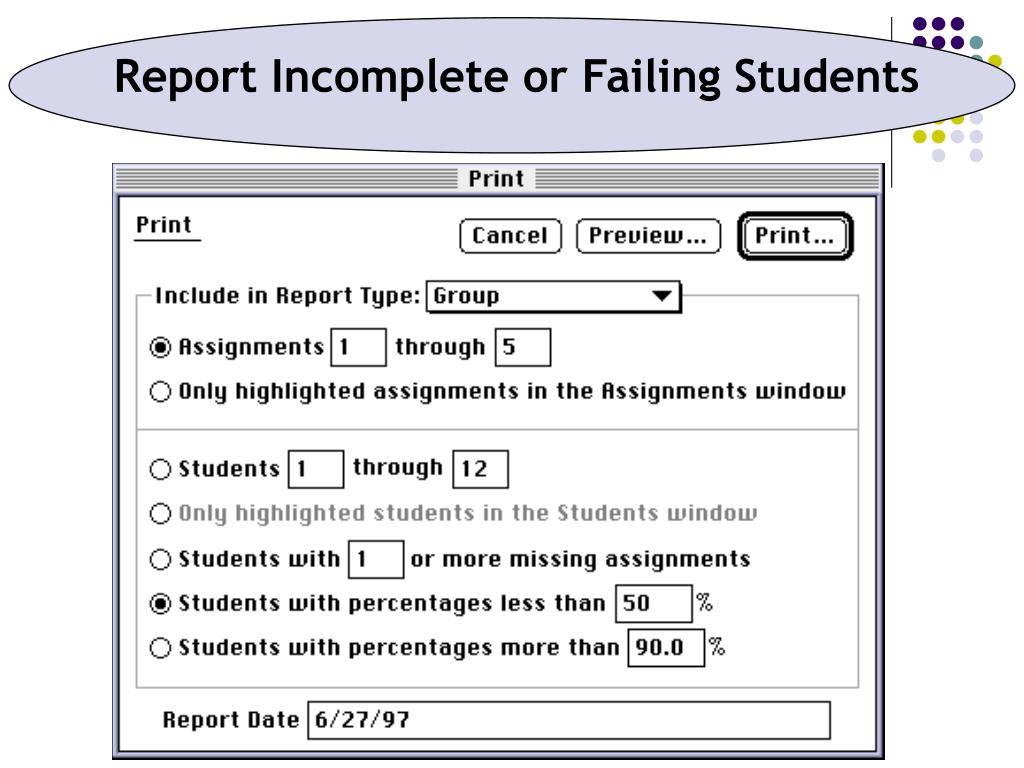Select Students with percentages less than
1024x768 pixels.
[x=160, y=603]
